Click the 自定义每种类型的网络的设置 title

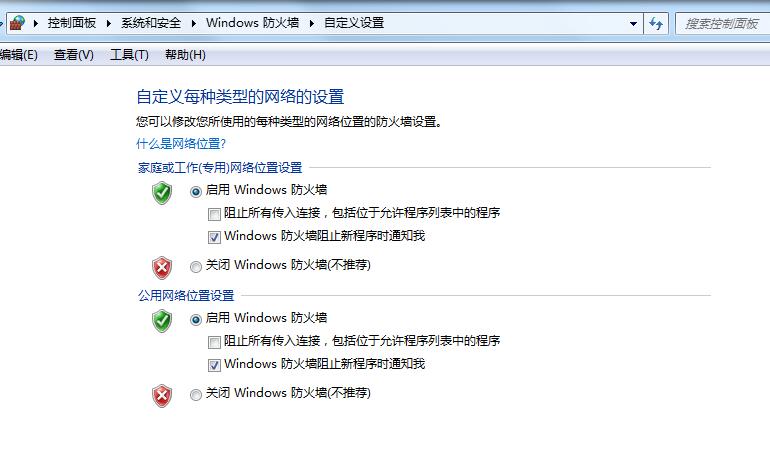(x=240, y=97)
